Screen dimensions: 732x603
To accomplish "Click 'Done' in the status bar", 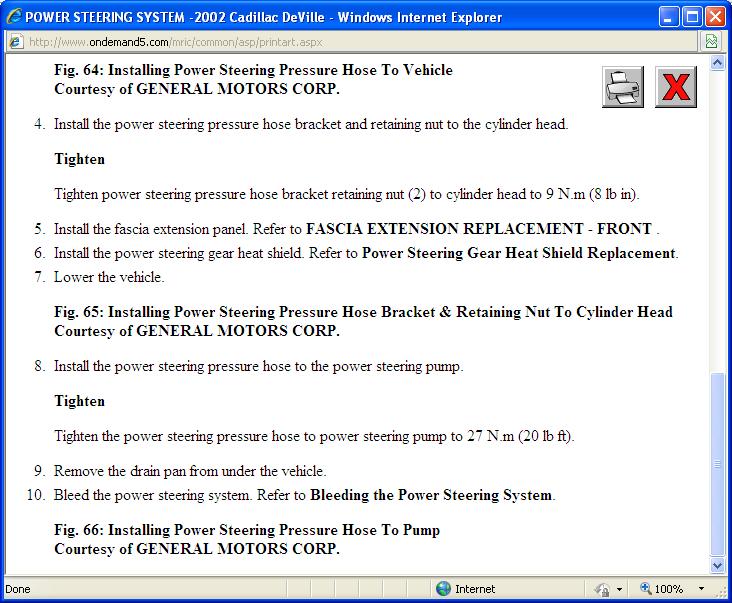I will click(18, 589).
